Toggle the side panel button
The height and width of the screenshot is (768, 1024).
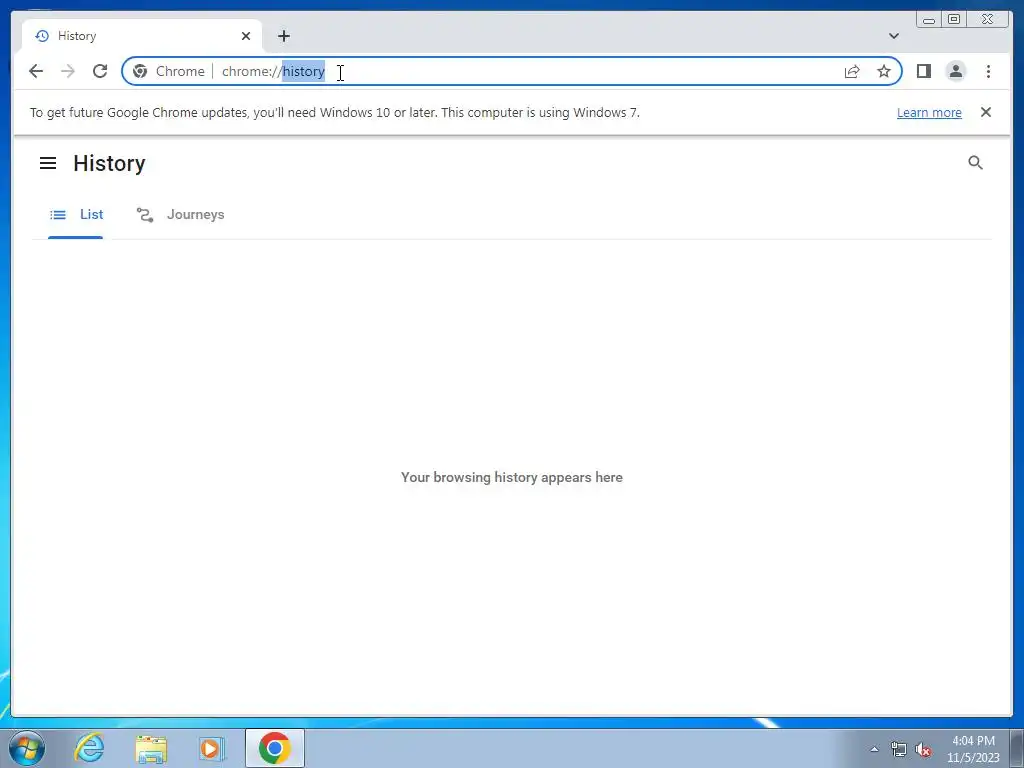coord(923,71)
